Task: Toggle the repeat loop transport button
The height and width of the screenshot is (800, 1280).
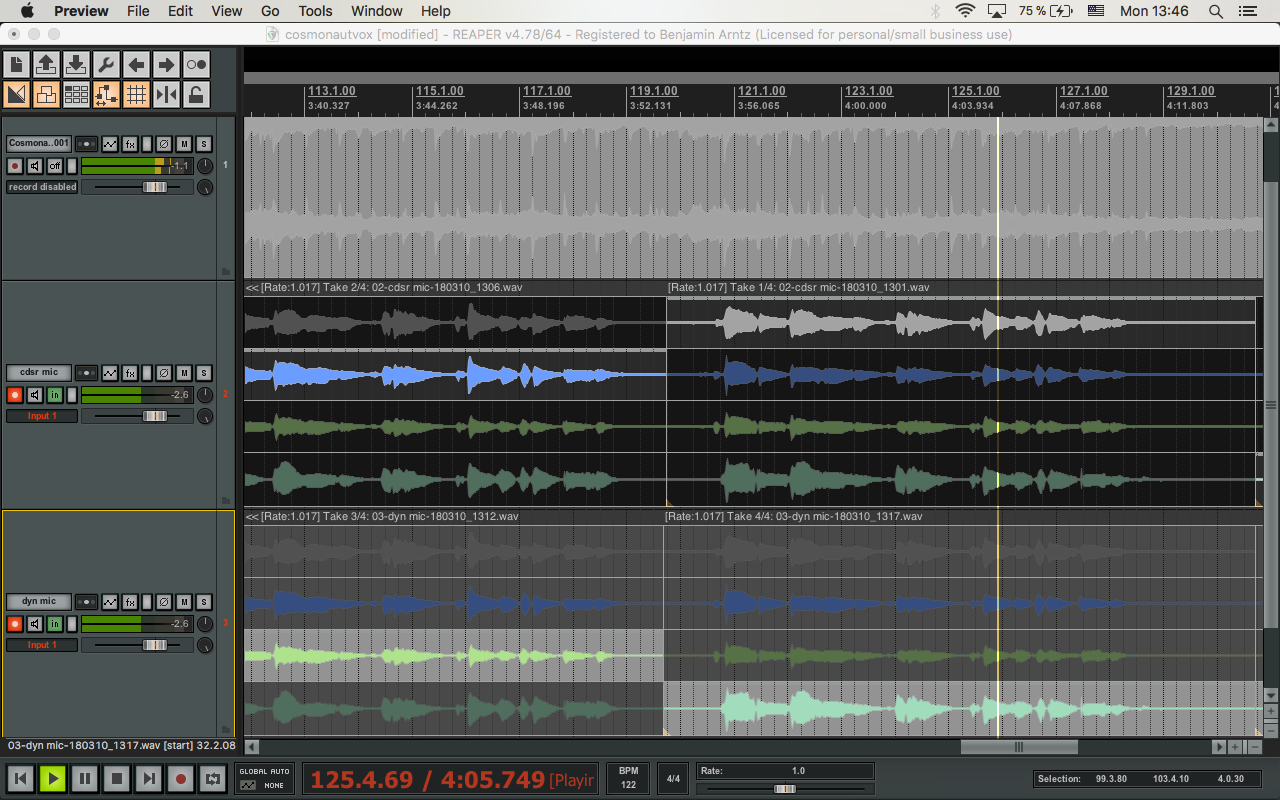Action: pyautogui.click(x=212, y=778)
